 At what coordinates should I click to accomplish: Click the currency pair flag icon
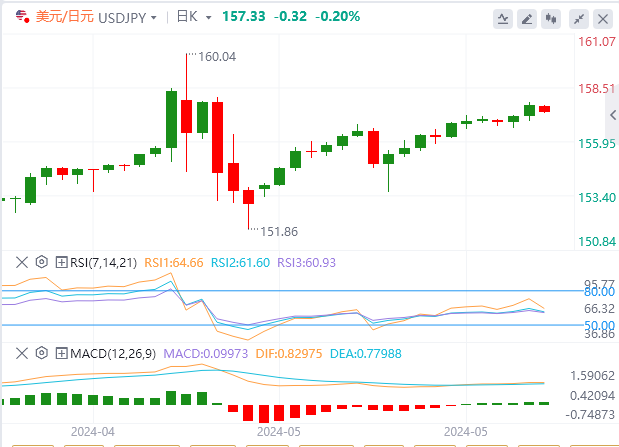coord(23,17)
